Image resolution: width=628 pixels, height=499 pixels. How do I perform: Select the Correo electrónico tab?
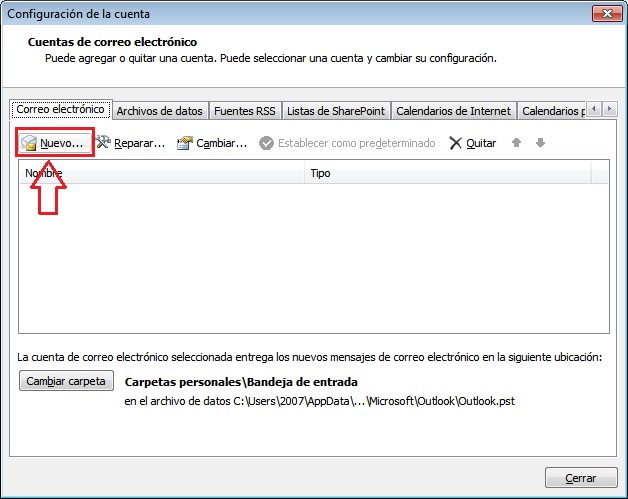tap(61, 109)
